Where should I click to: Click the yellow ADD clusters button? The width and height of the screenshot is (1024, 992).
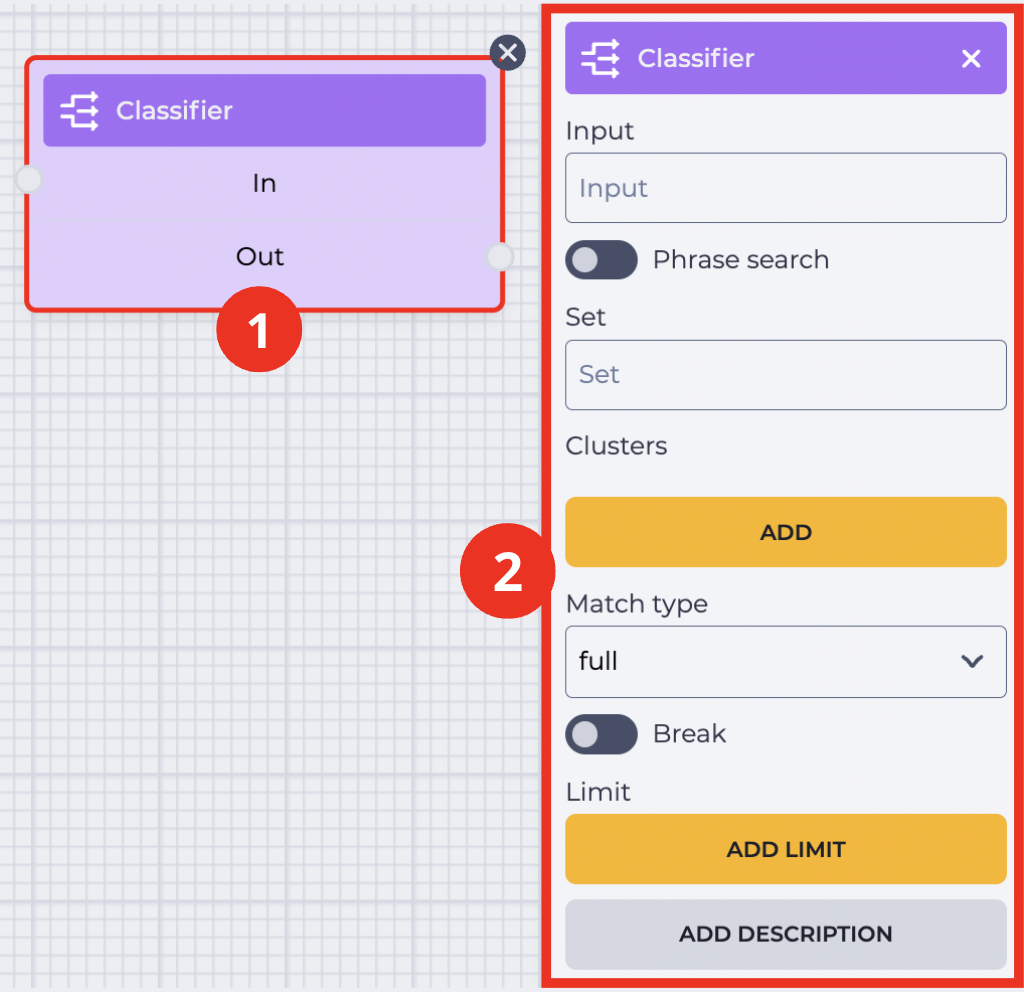click(786, 532)
